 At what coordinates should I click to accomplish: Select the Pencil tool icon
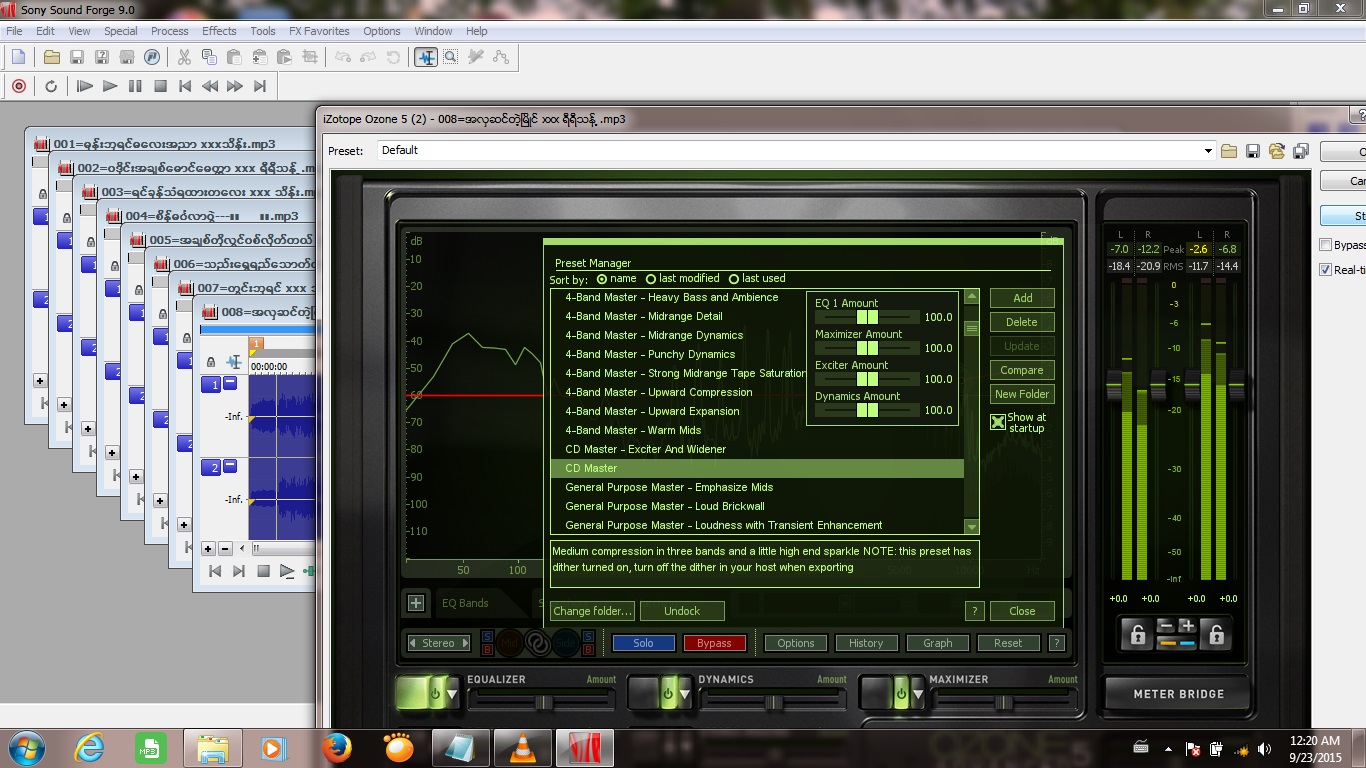(x=476, y=57)
